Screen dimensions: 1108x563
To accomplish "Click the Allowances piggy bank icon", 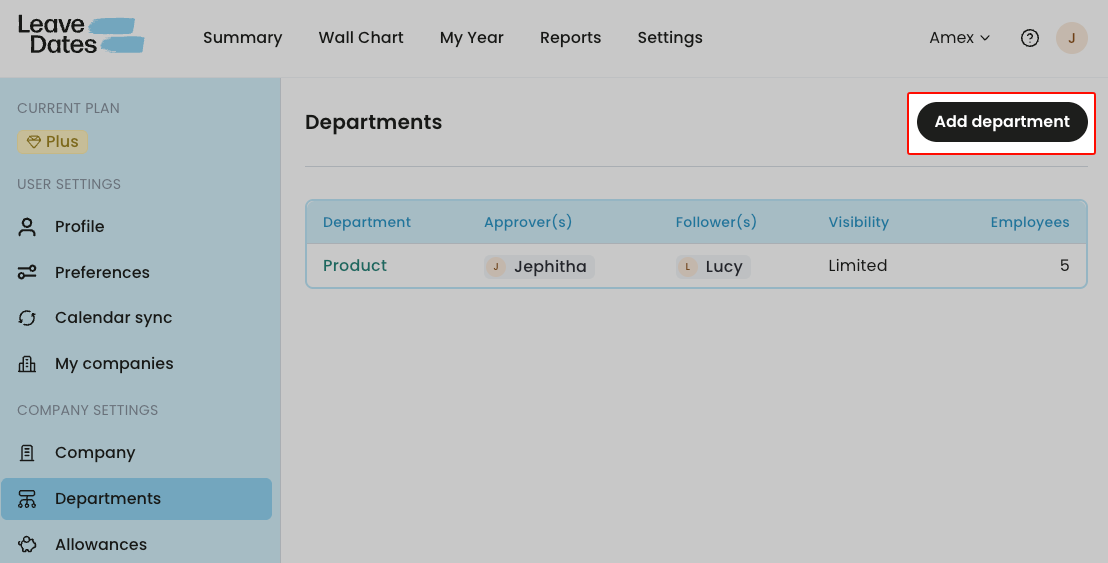I will click(x=27, y=545).
